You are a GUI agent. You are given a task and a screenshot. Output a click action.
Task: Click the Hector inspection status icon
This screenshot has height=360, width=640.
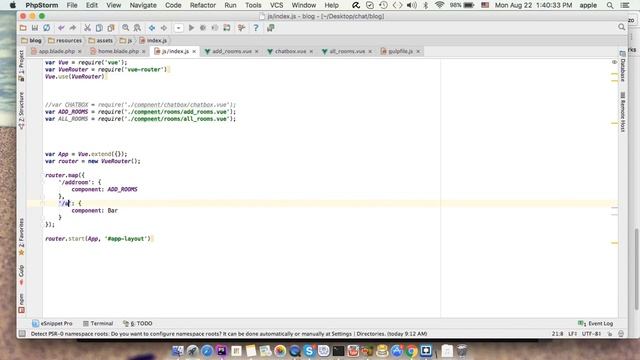[x=621, y=333]
